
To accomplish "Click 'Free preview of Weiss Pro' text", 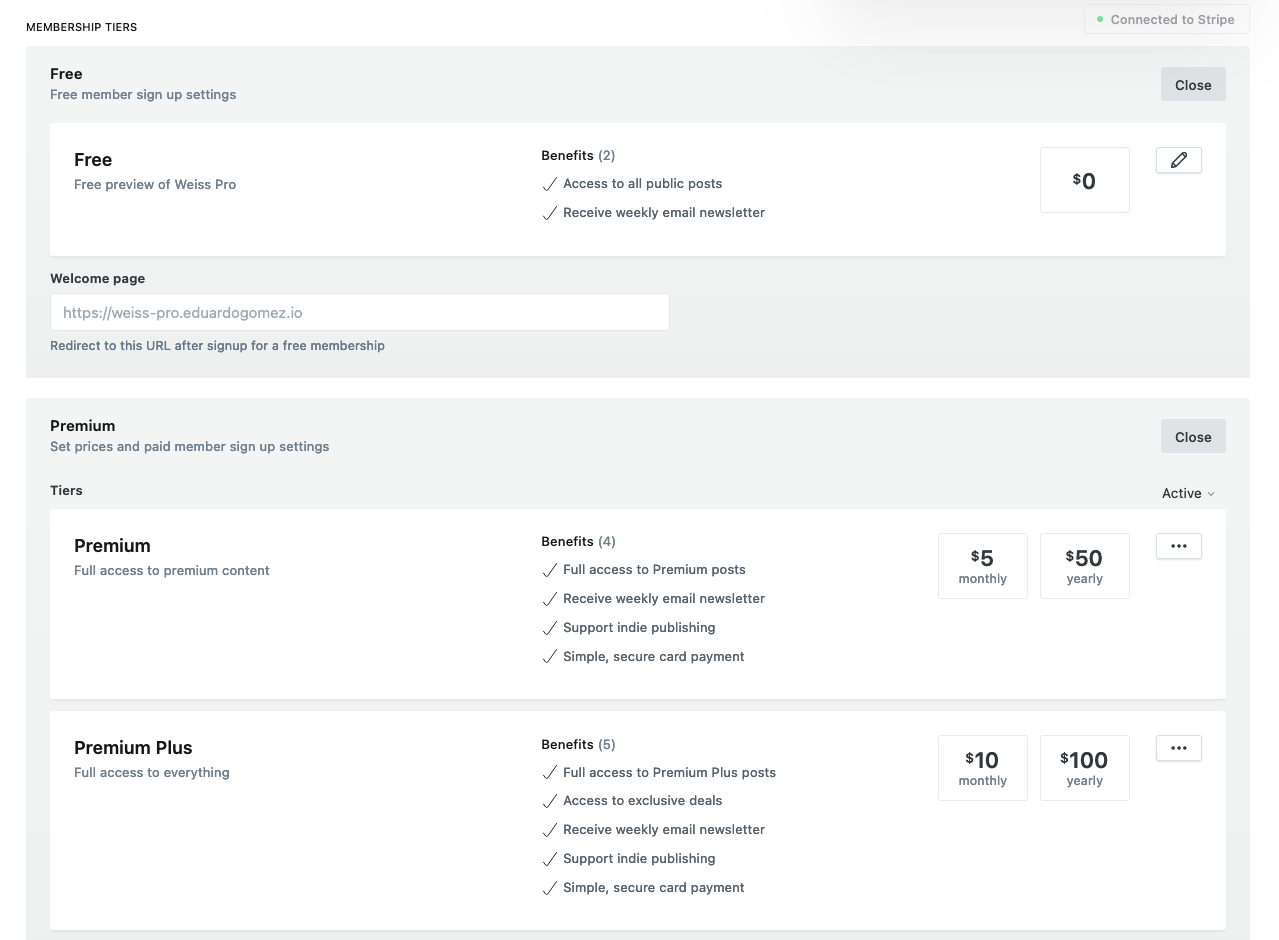I will pos(155,184).
